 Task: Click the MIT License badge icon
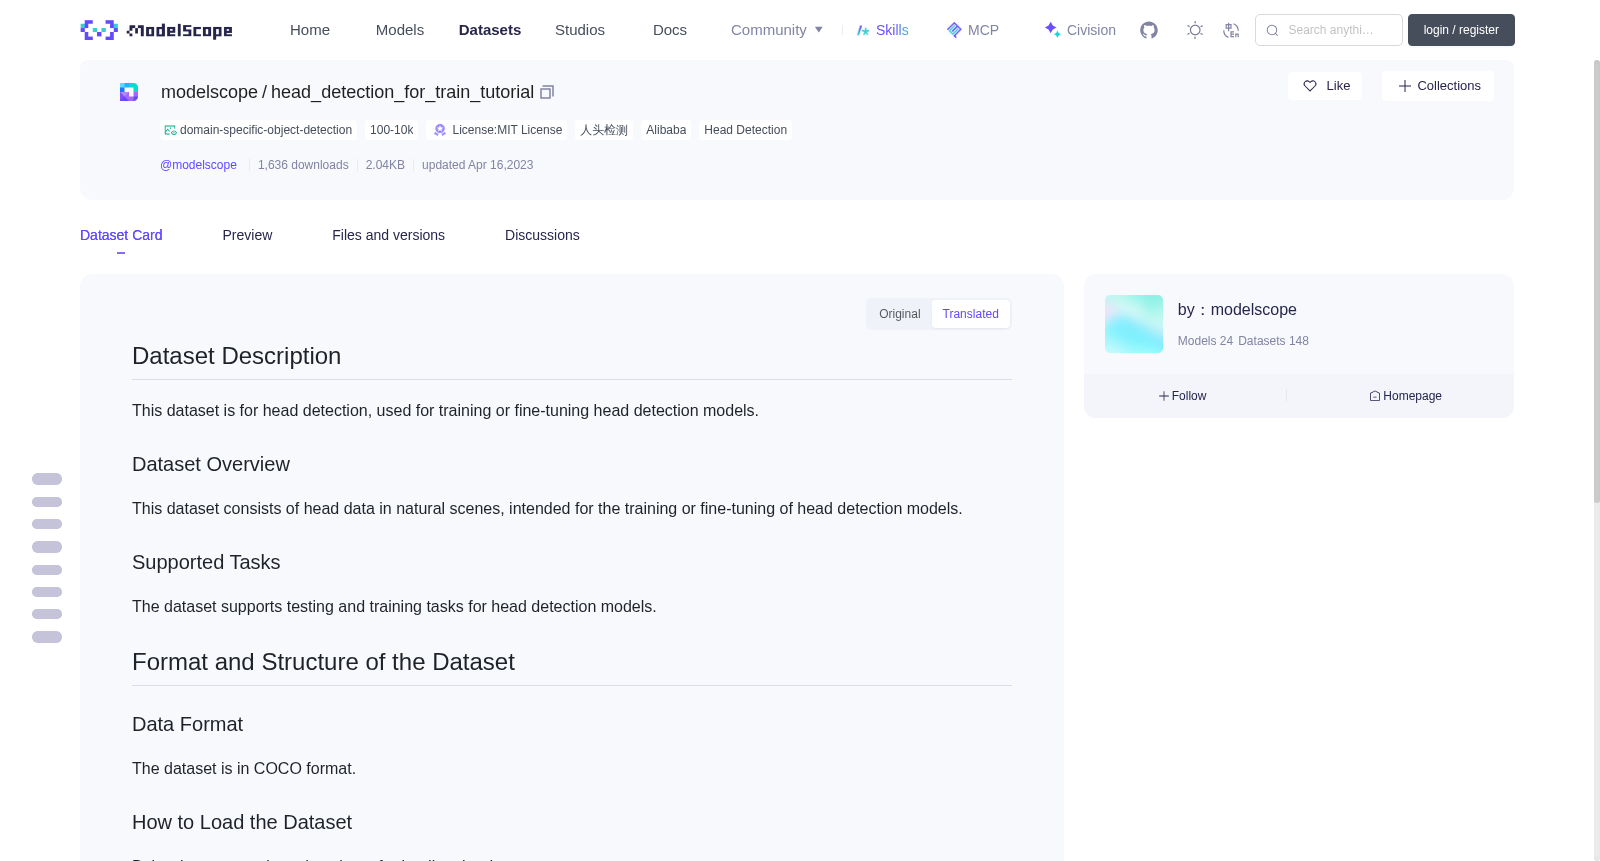tap(440, 130)
